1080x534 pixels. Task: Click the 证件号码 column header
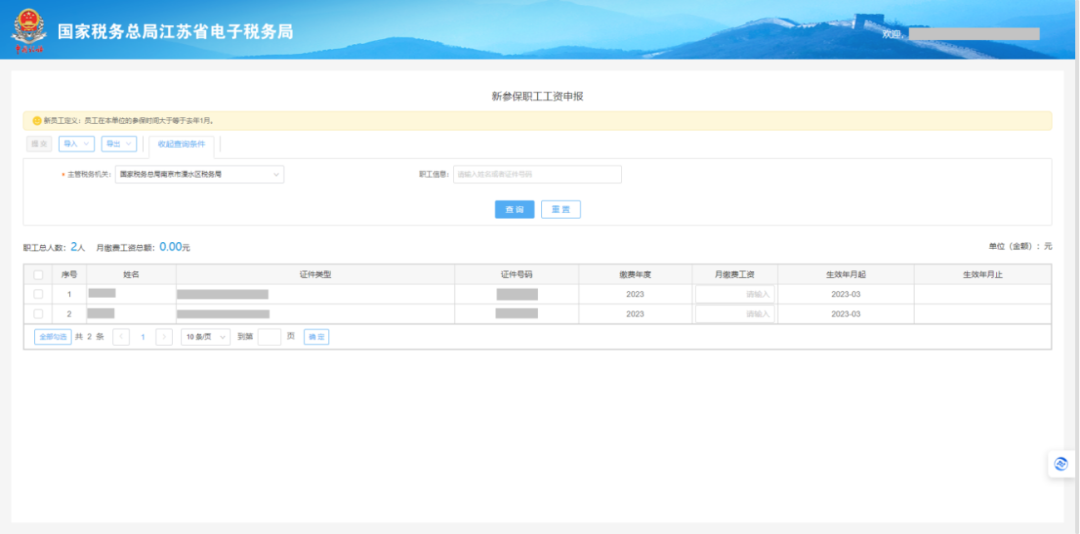click(517, 274)
